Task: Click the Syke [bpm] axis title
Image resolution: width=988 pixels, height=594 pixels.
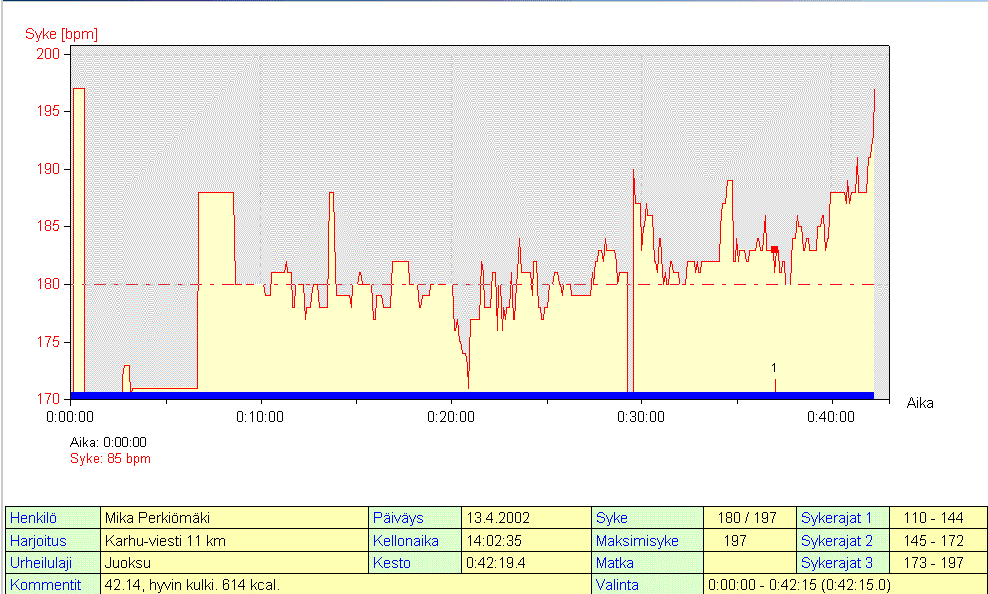Action: 61,34
